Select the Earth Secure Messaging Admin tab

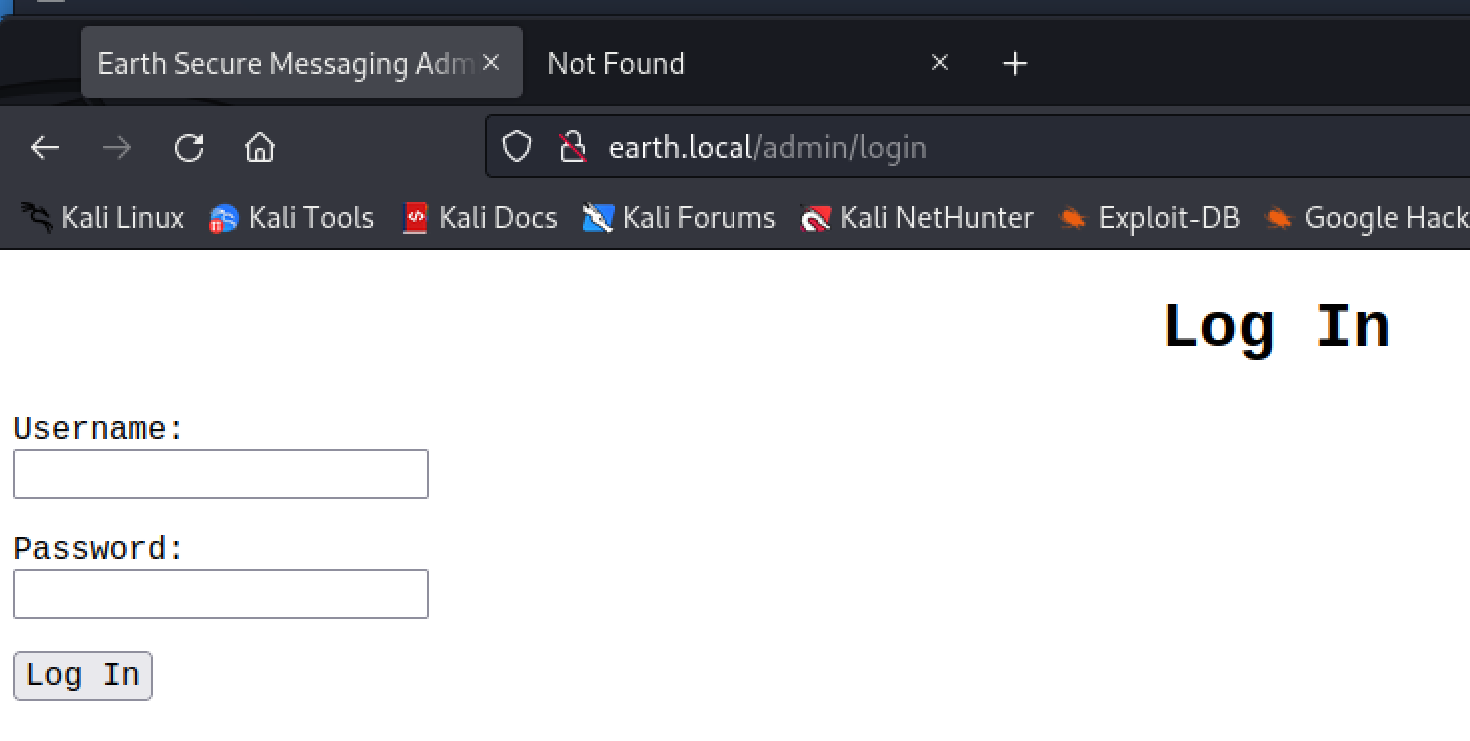(x=285, y=64)
